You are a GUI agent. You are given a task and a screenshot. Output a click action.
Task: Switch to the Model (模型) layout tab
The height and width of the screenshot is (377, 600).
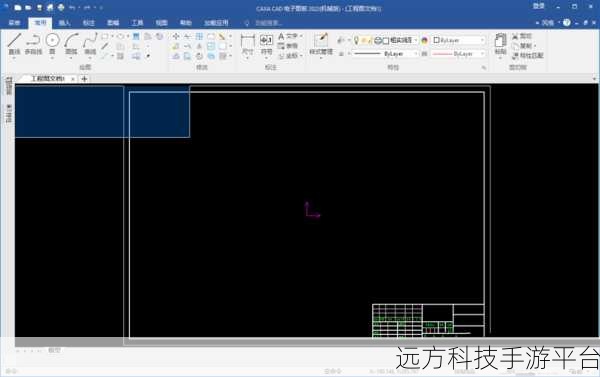point(54,350)
